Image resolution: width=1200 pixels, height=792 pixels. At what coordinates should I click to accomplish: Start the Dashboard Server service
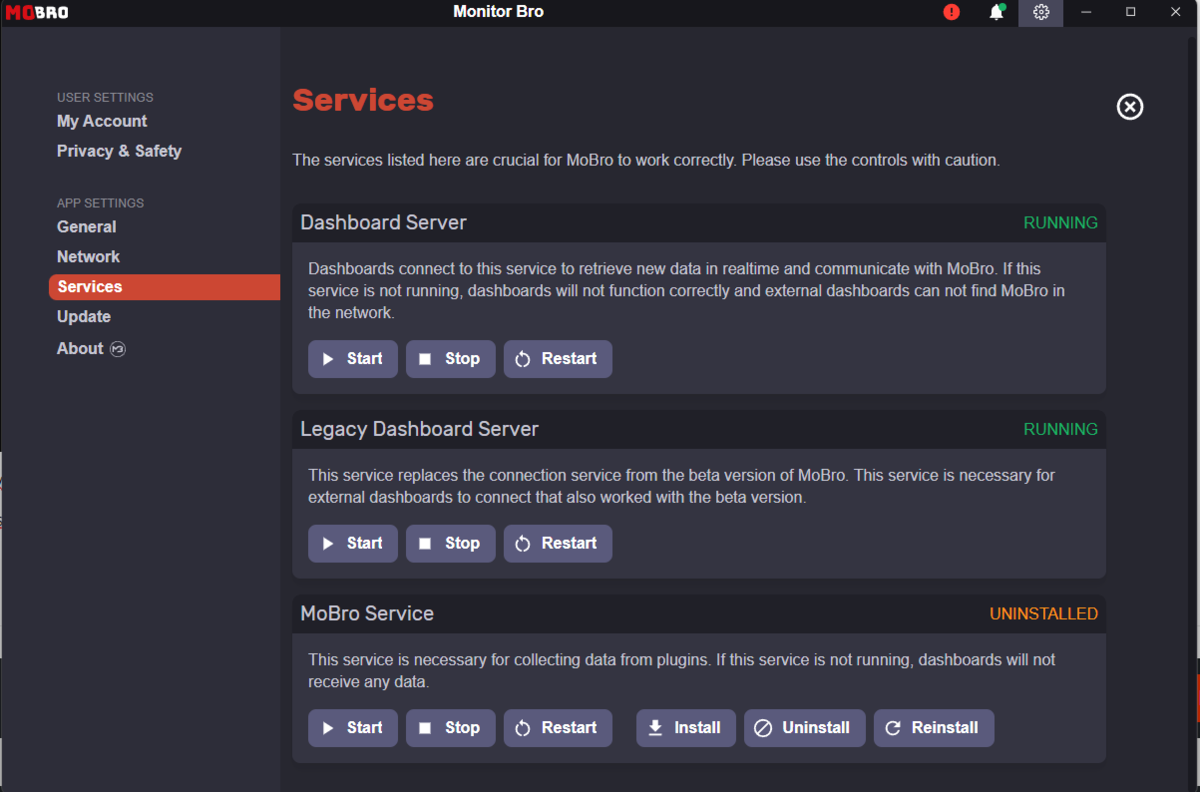pyautogui.click(x=353, y=359)
